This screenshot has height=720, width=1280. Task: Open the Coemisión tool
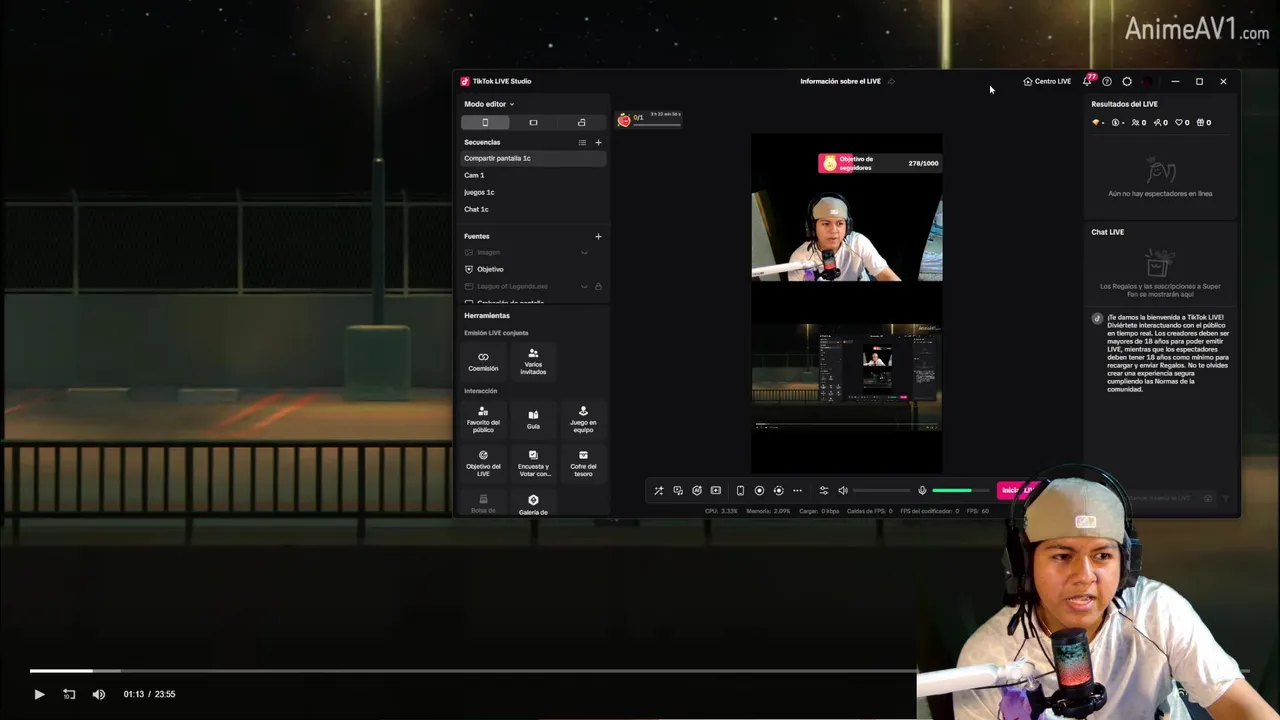(x=483, y=361)
